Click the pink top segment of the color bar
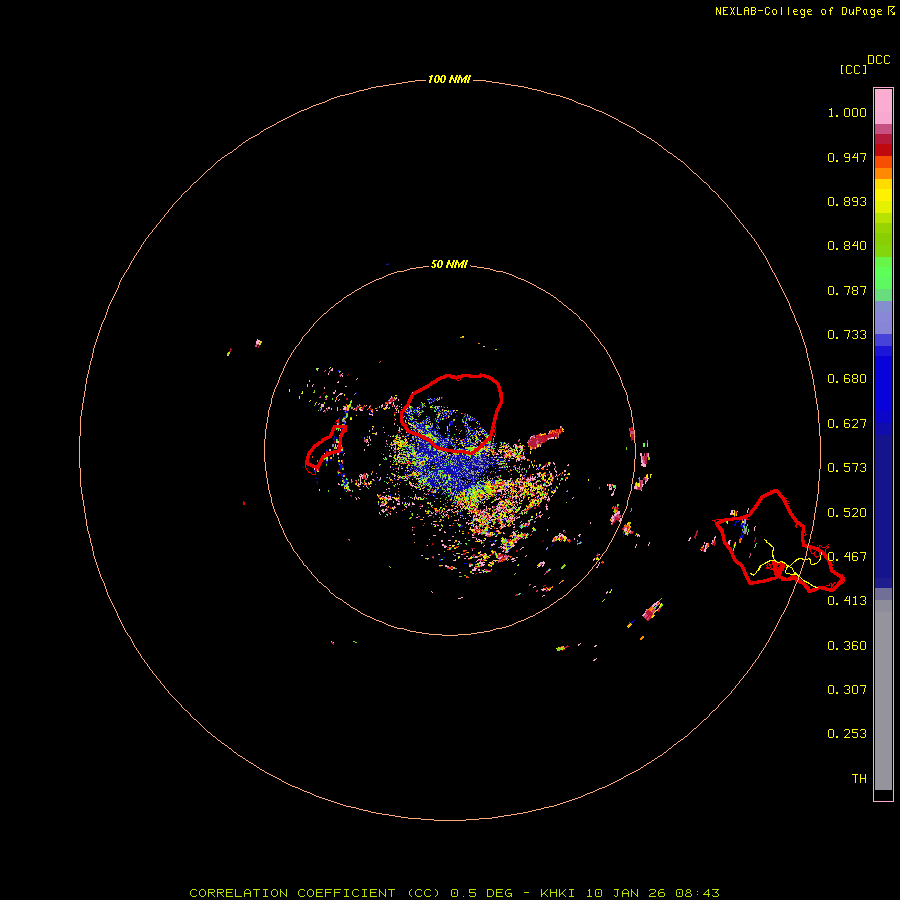This screenshot has width=900, height=900. tap(883, 107)
